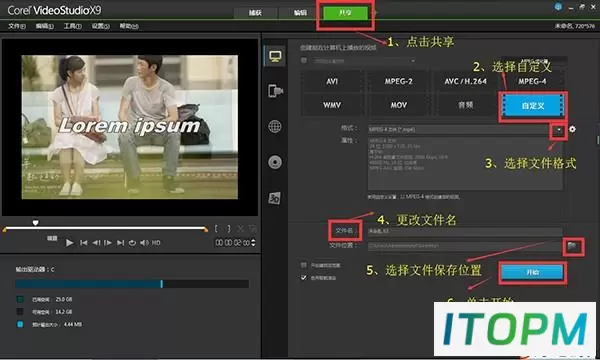600x360 pixels.
Task: Play the preview video
Action: coord(69,243)
